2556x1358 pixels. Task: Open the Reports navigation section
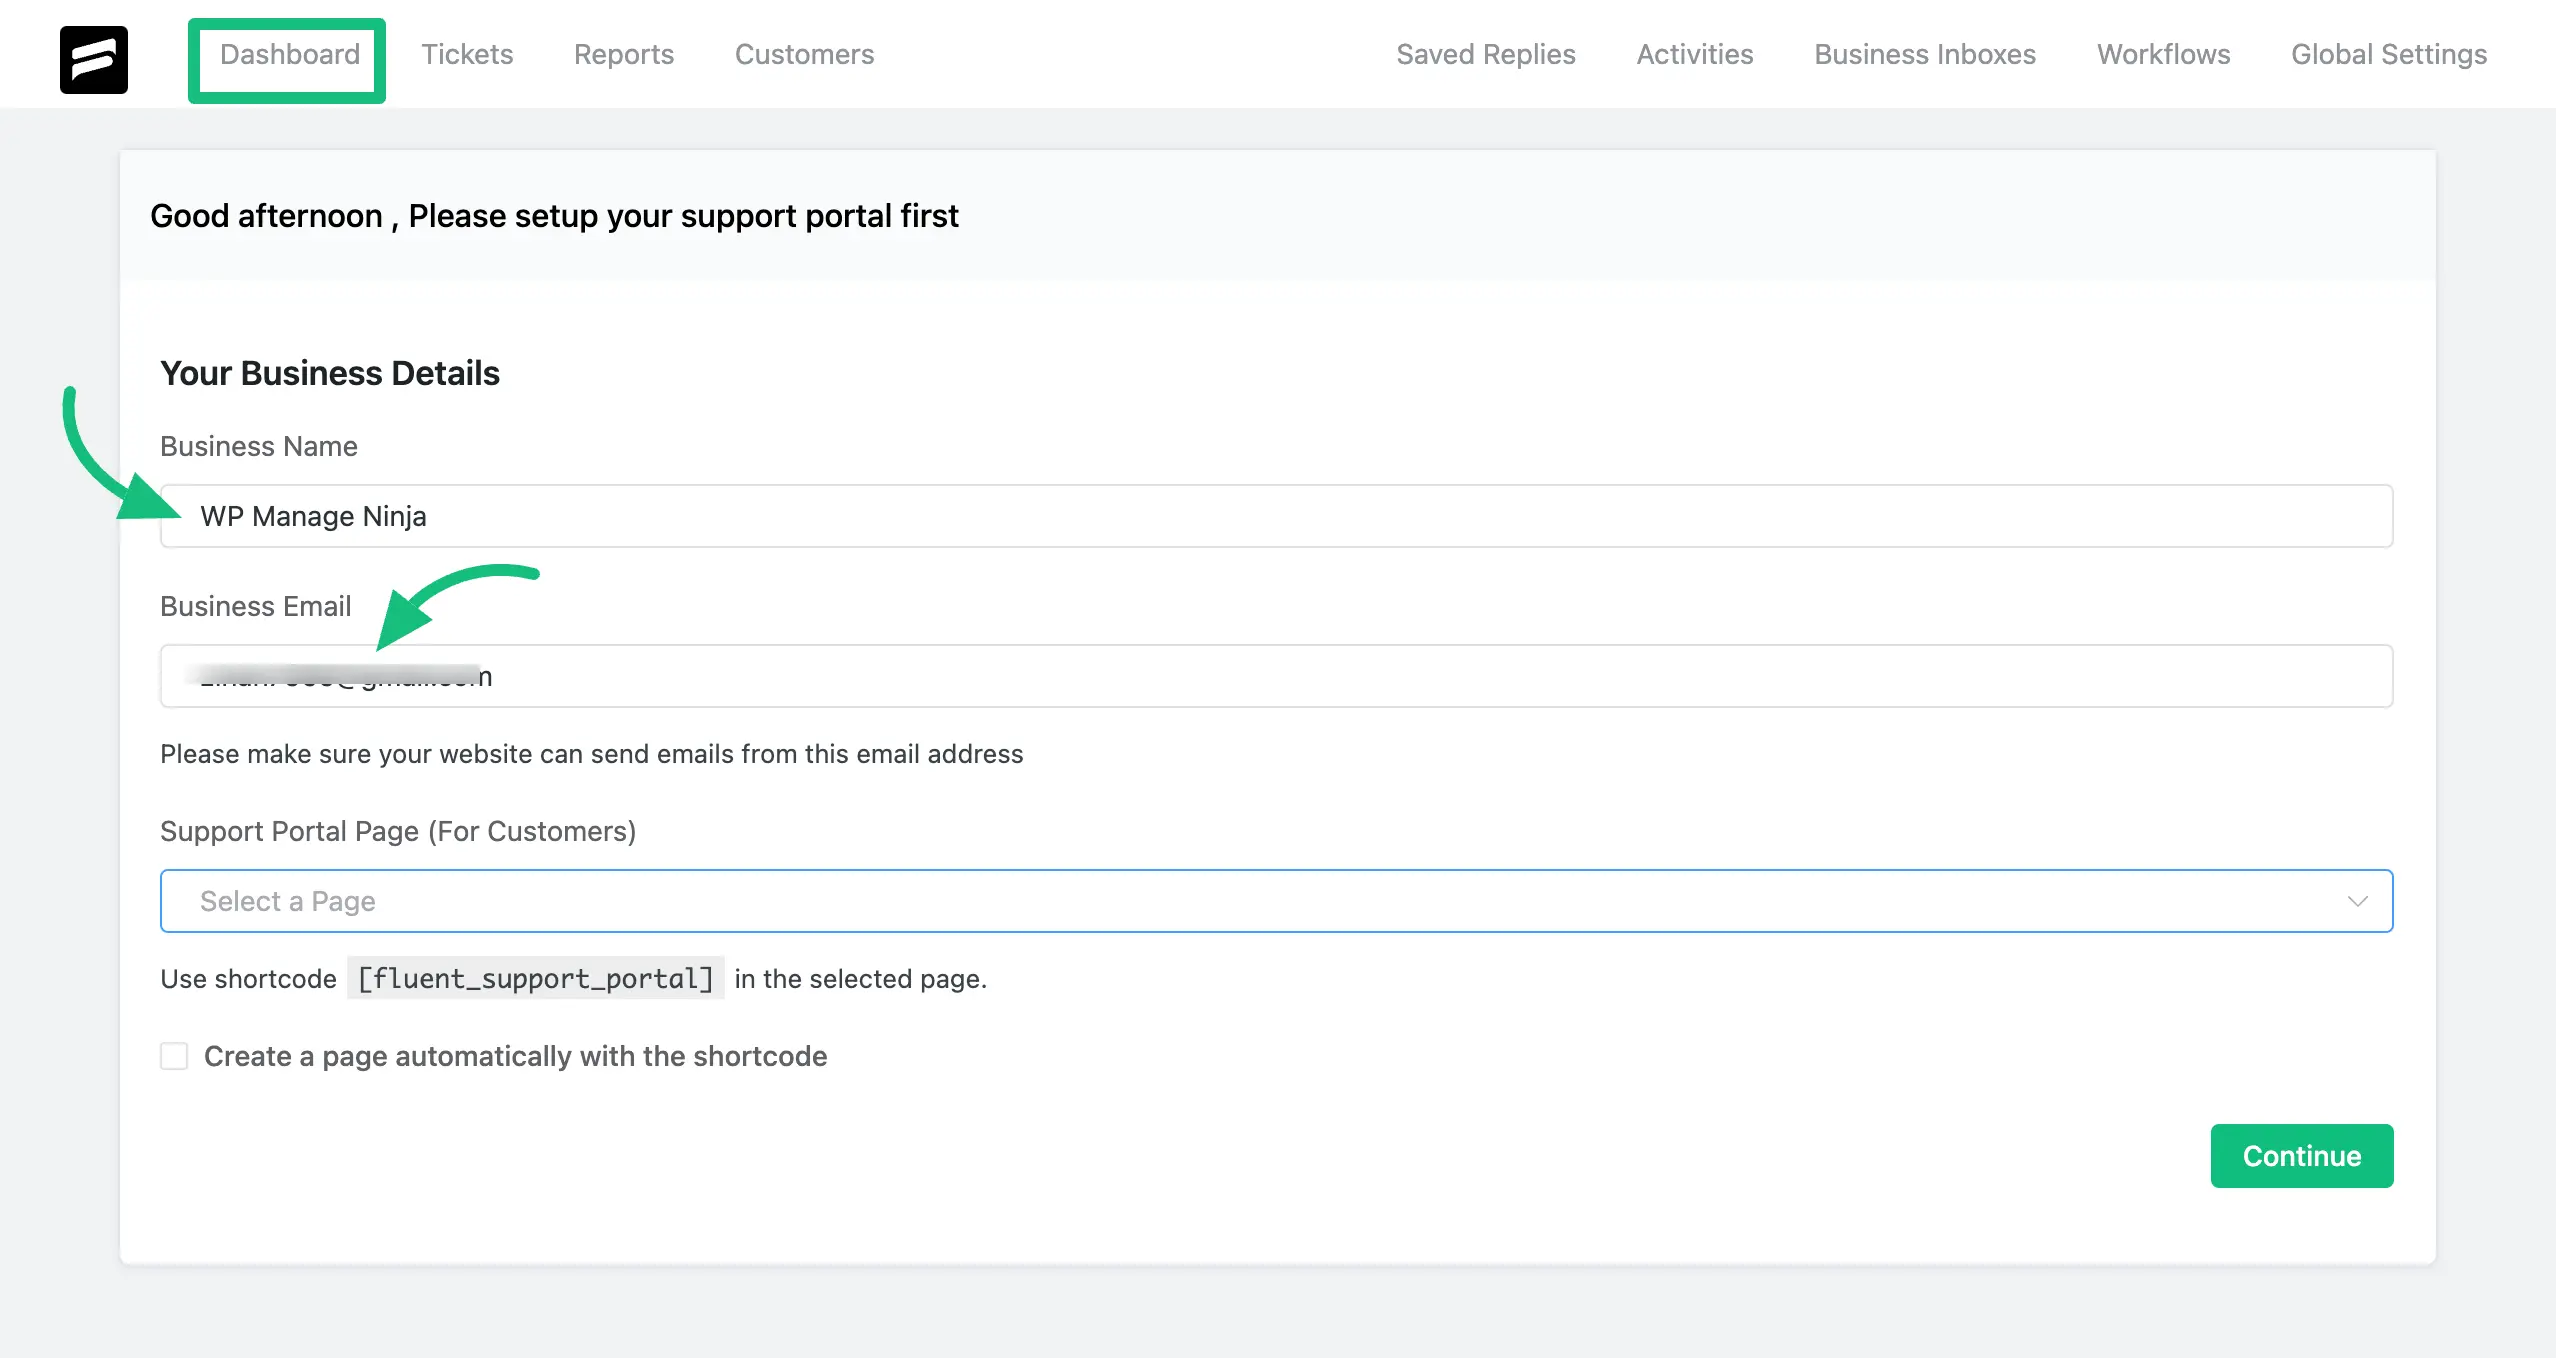coord(624,52)
